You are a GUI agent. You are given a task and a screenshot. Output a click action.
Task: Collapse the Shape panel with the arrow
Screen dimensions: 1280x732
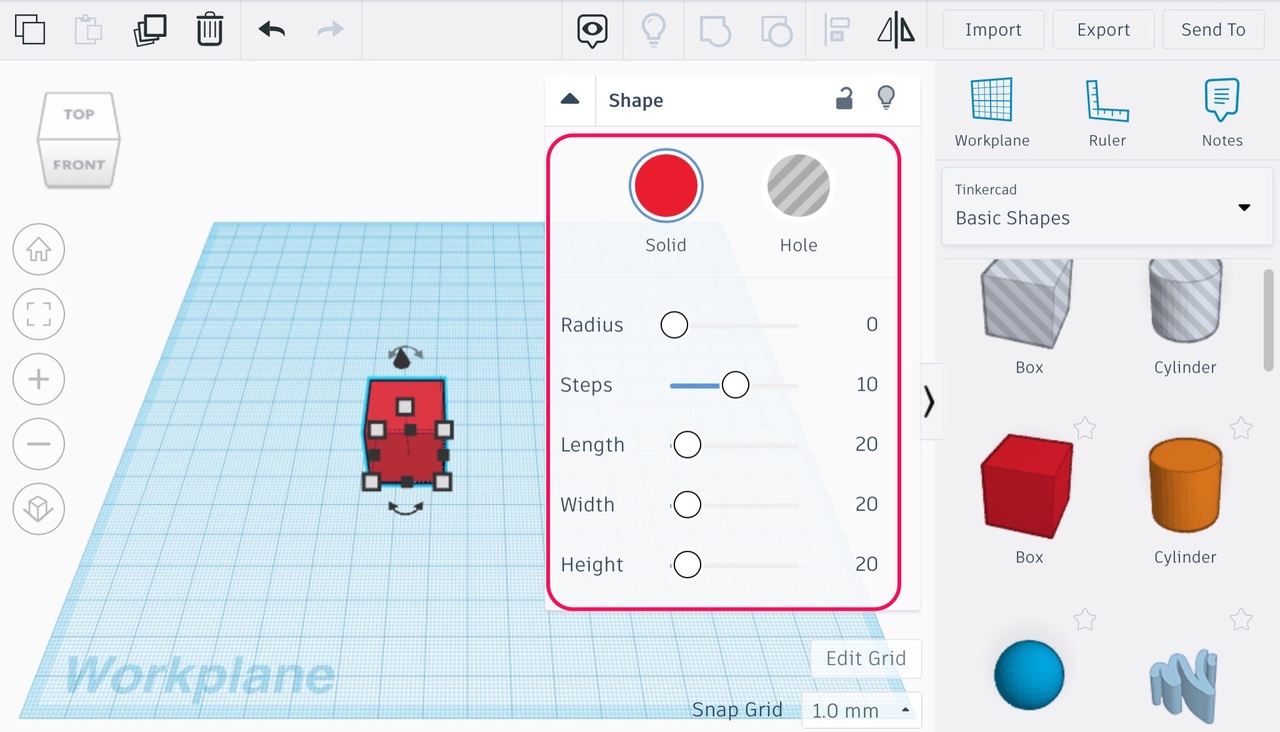(570, 99)
